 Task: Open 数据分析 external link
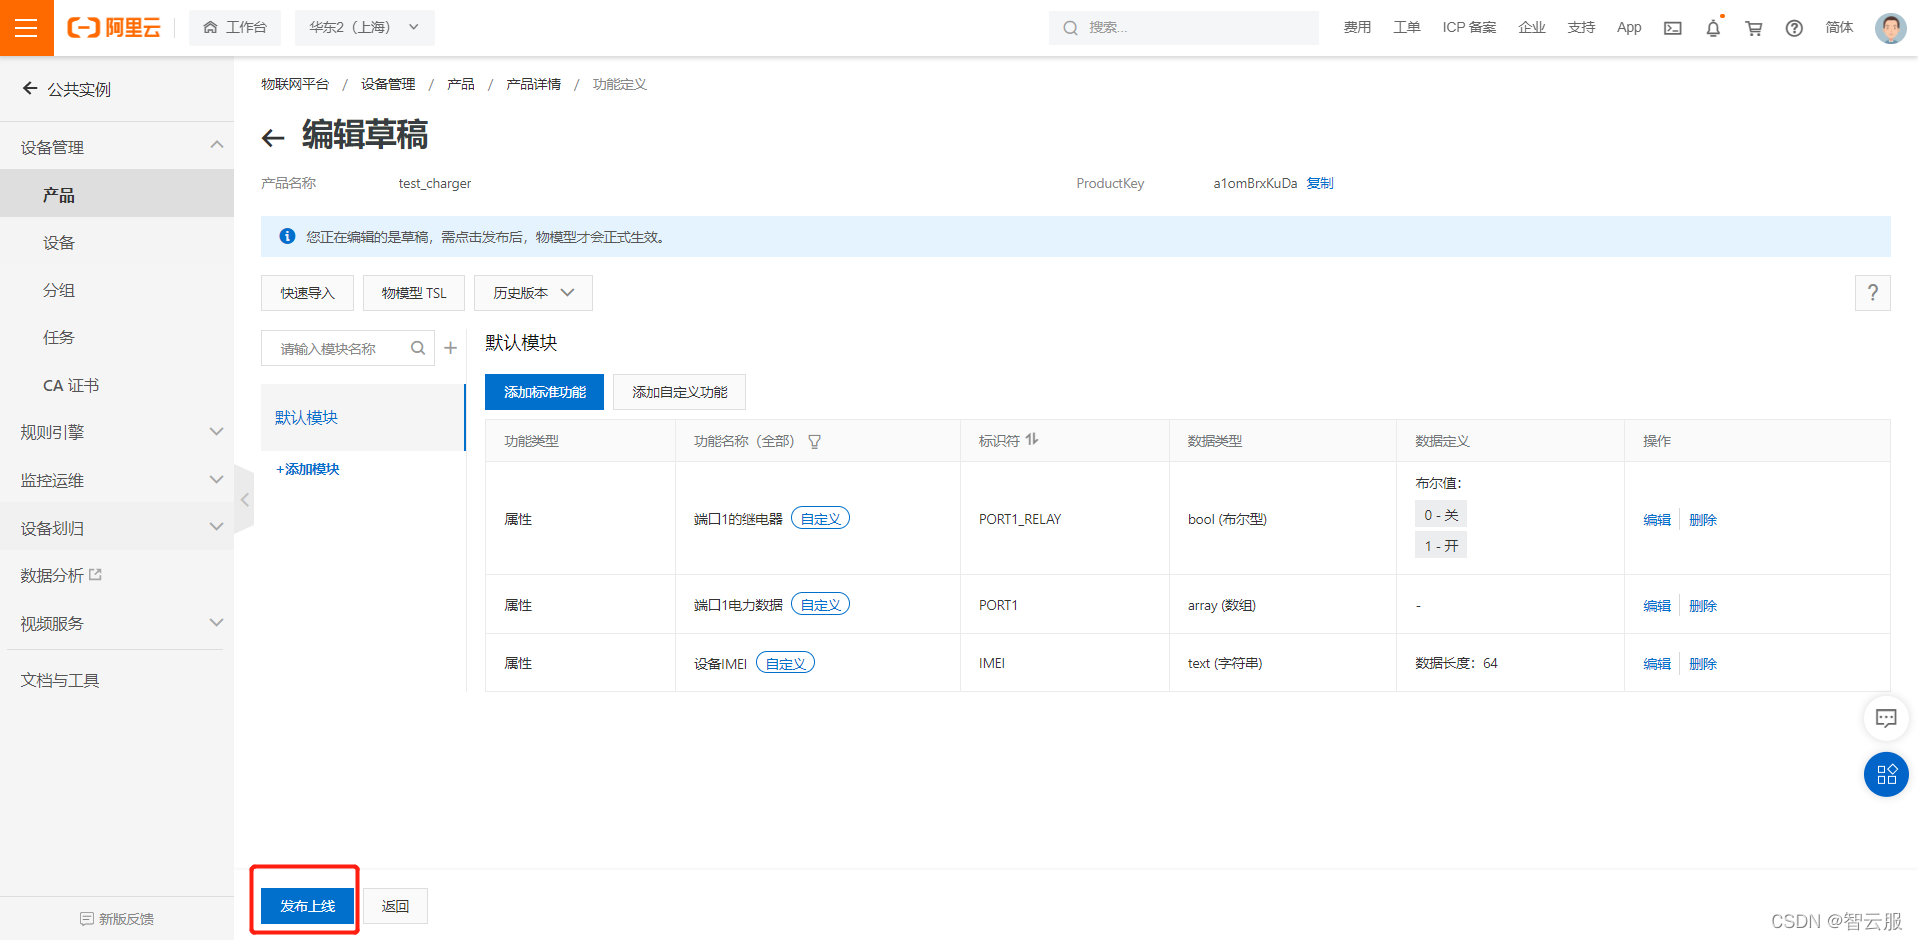click(61, 576)
